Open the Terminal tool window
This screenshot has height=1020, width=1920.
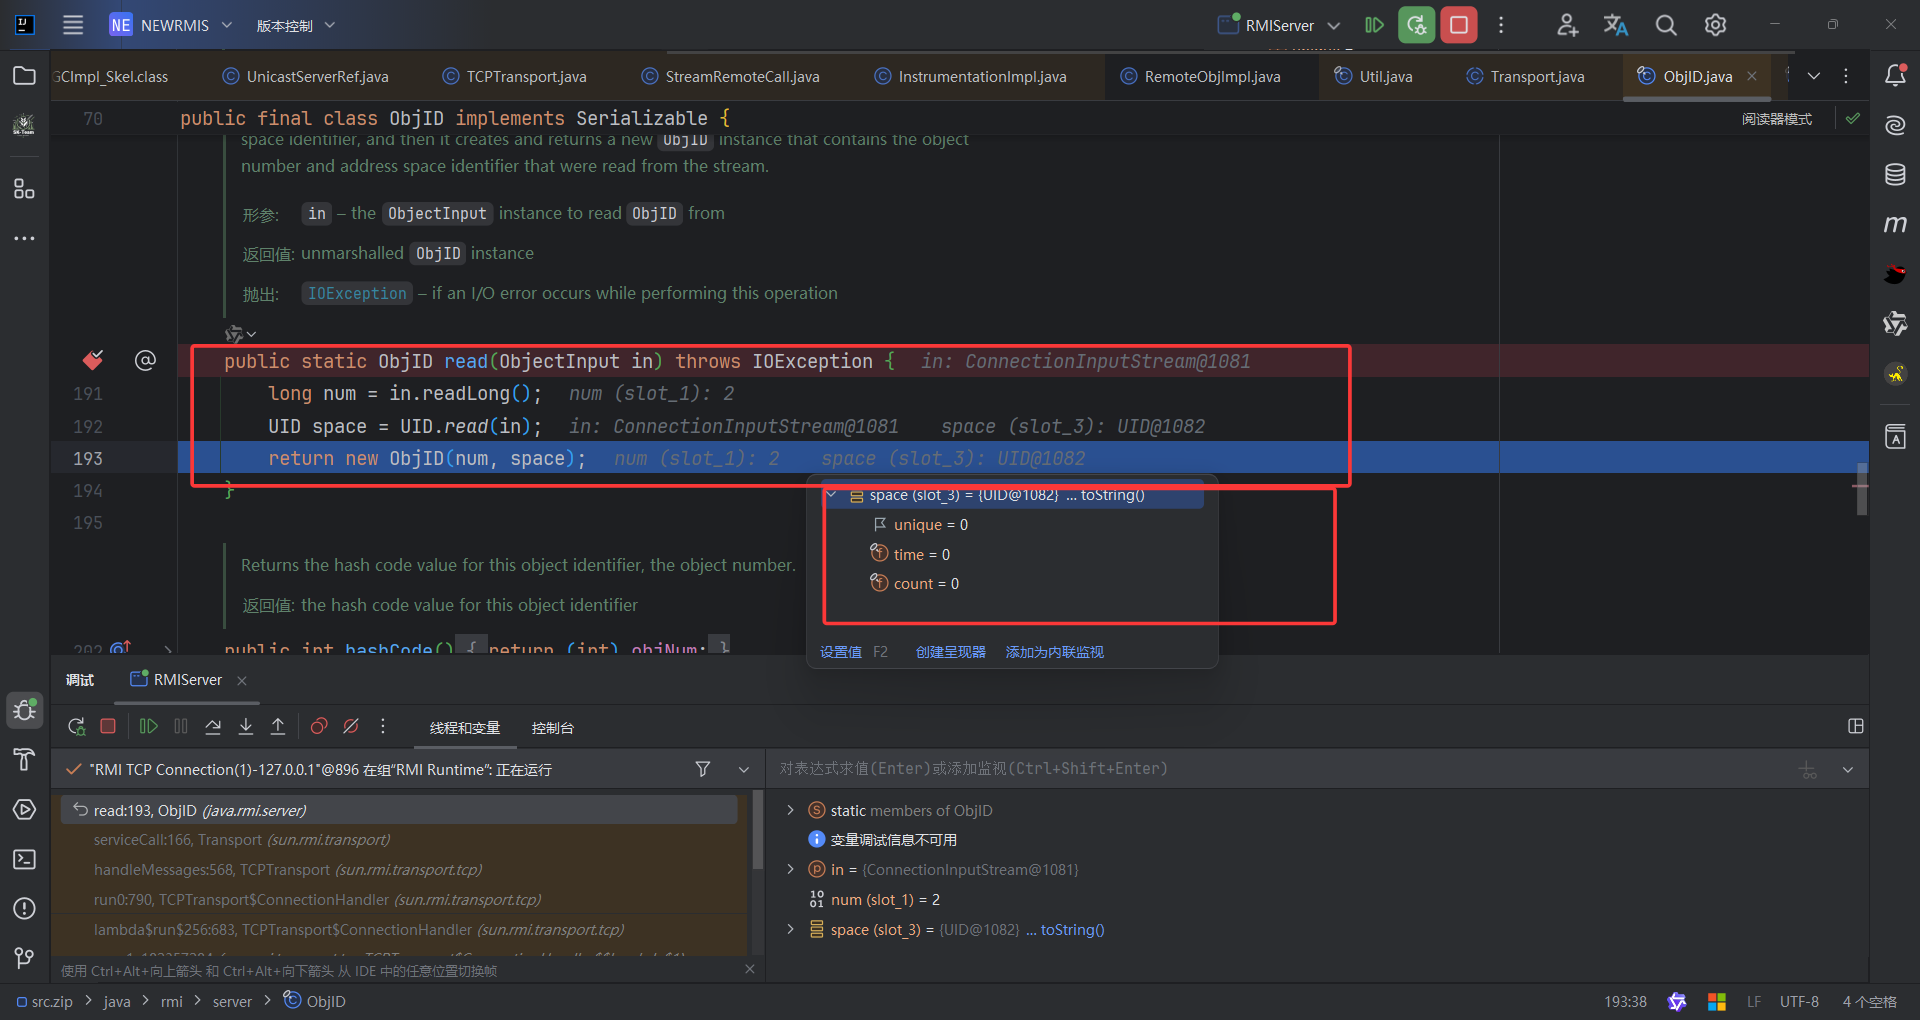tap(24, 859)
